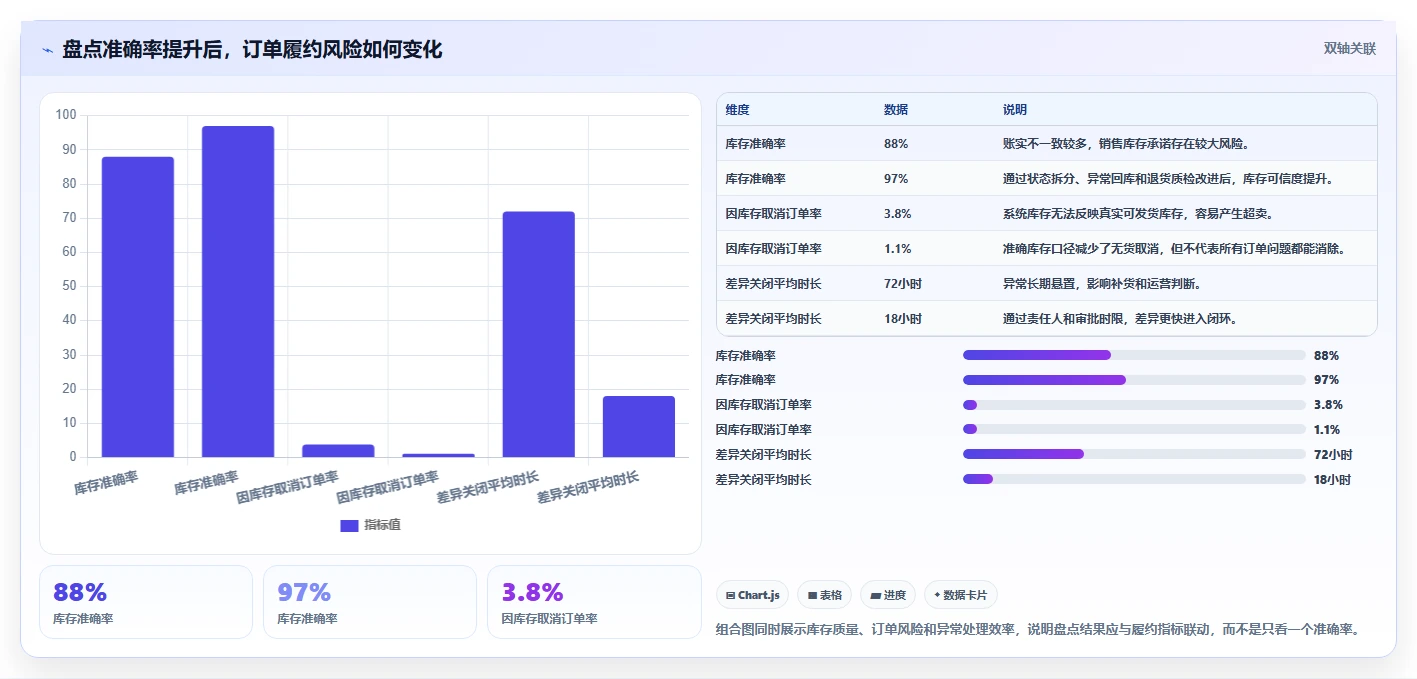This screenshot has height=679, width=1417.
Task: Click the 数据 table column header
Action: click(896, 110)
